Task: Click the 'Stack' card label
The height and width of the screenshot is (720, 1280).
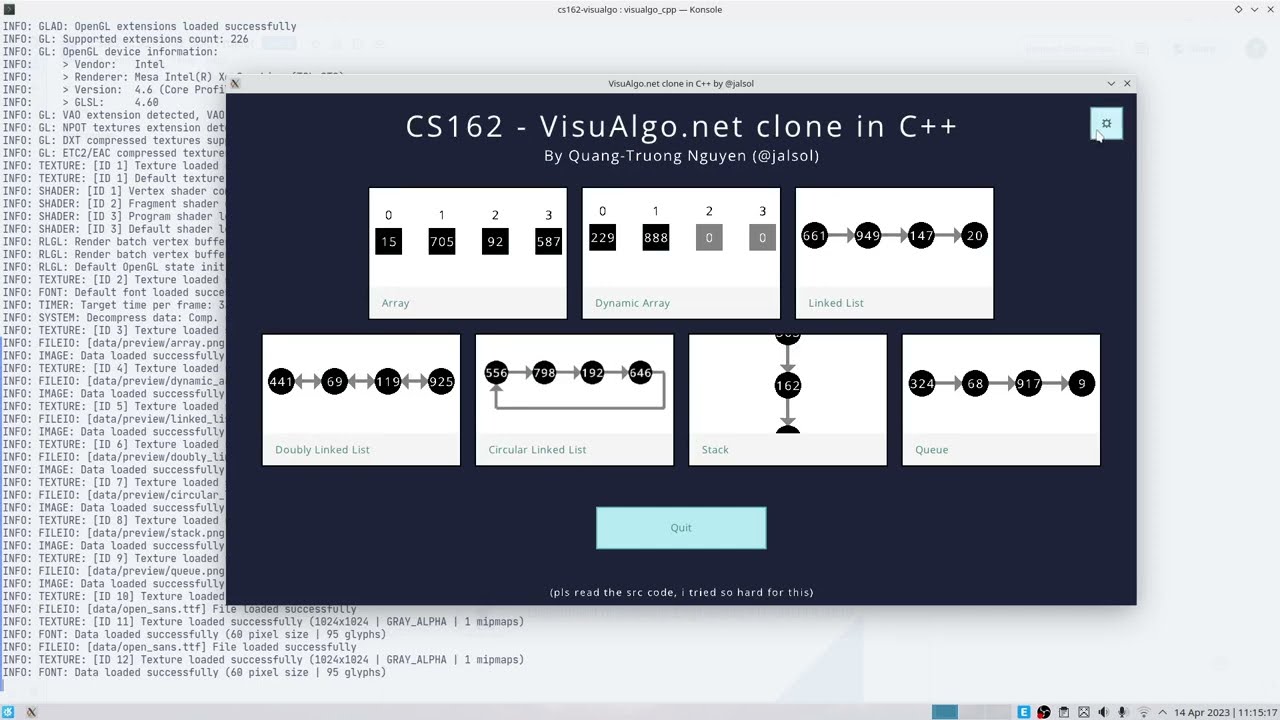Action: coord(715,450)
